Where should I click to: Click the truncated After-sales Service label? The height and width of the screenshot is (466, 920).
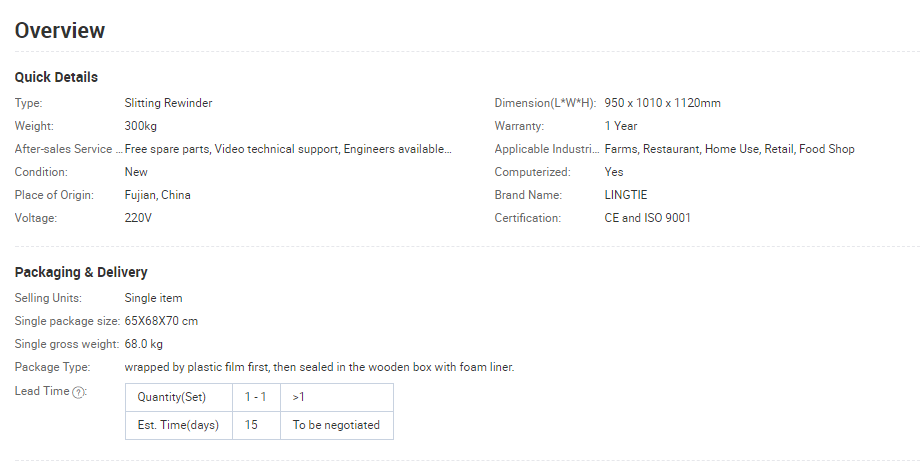point(63,149)
